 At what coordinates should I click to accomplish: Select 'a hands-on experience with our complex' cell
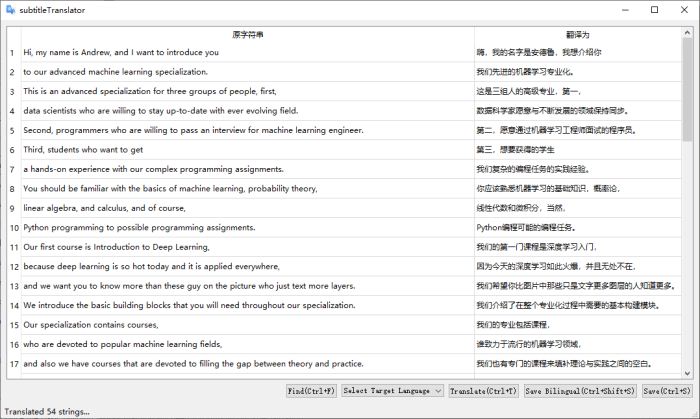coord(248,169)
